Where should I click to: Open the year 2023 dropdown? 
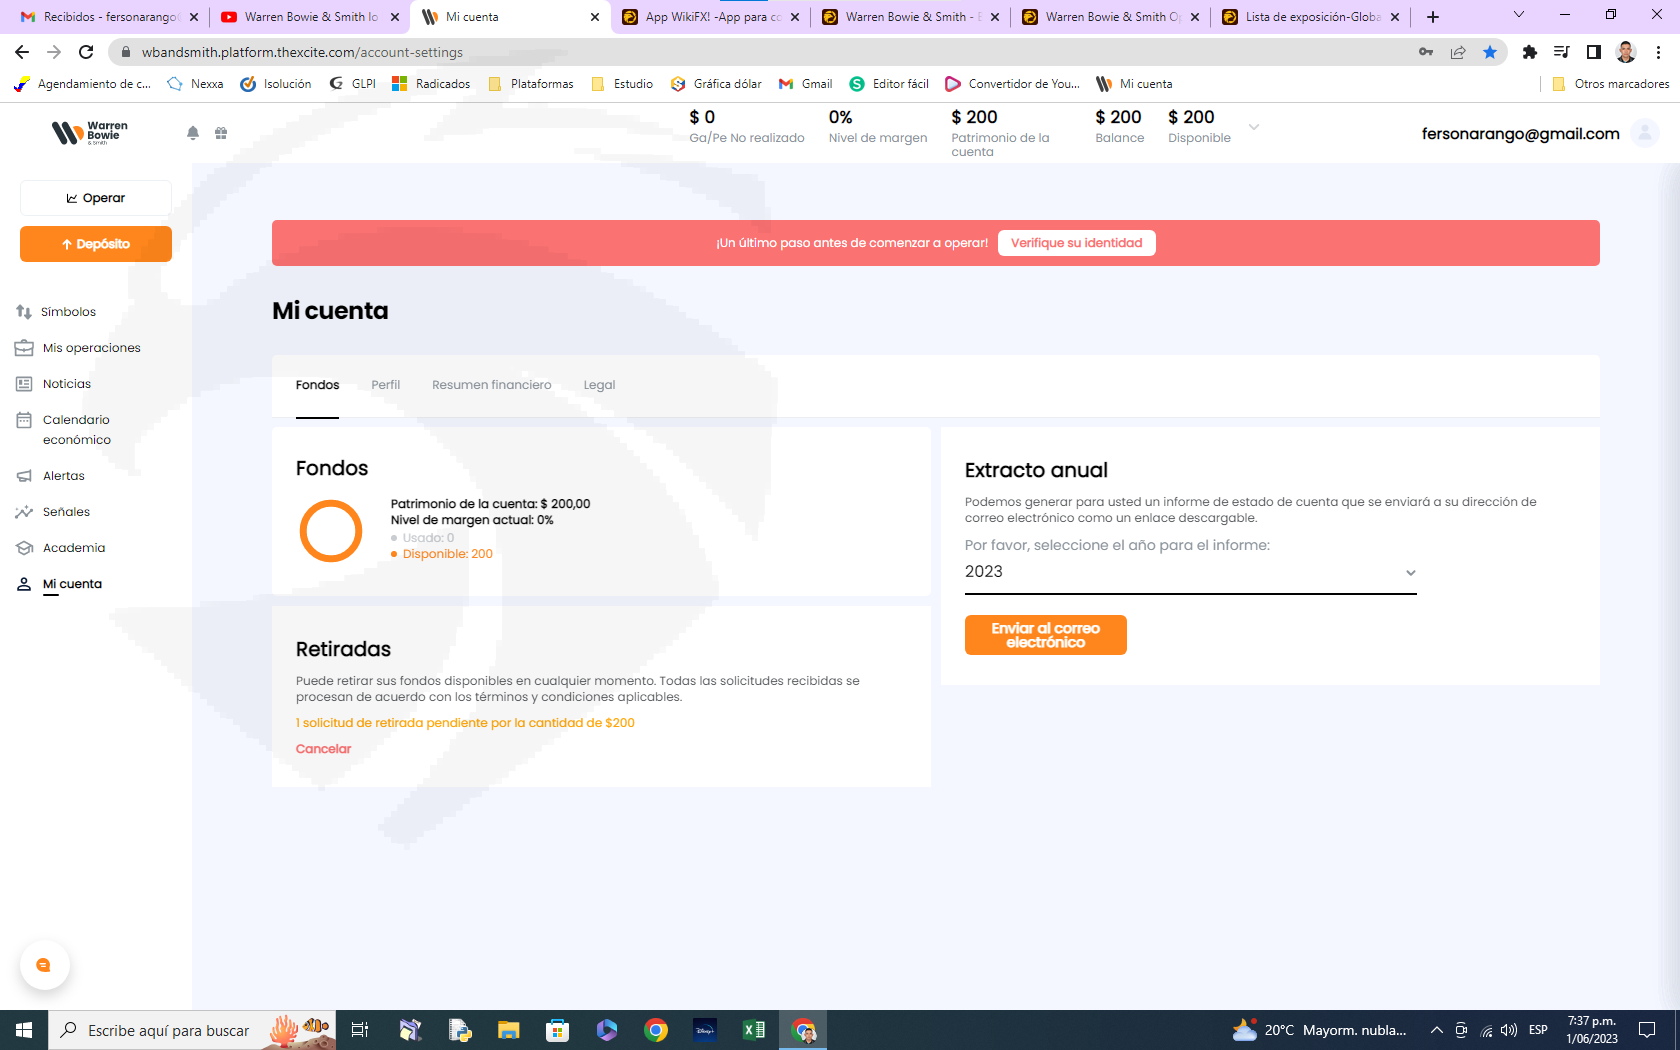[1190, 572]
